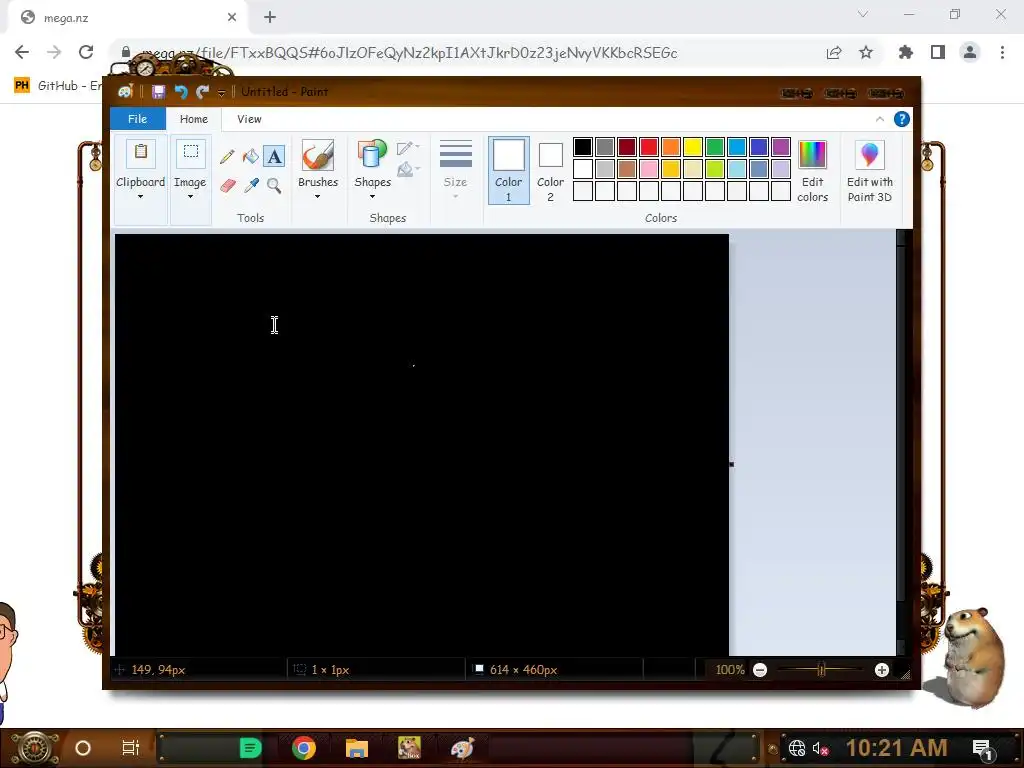This screenshot has height=768, width=1024.
Task: Click the Zoom in plus button
Action: 882,670
